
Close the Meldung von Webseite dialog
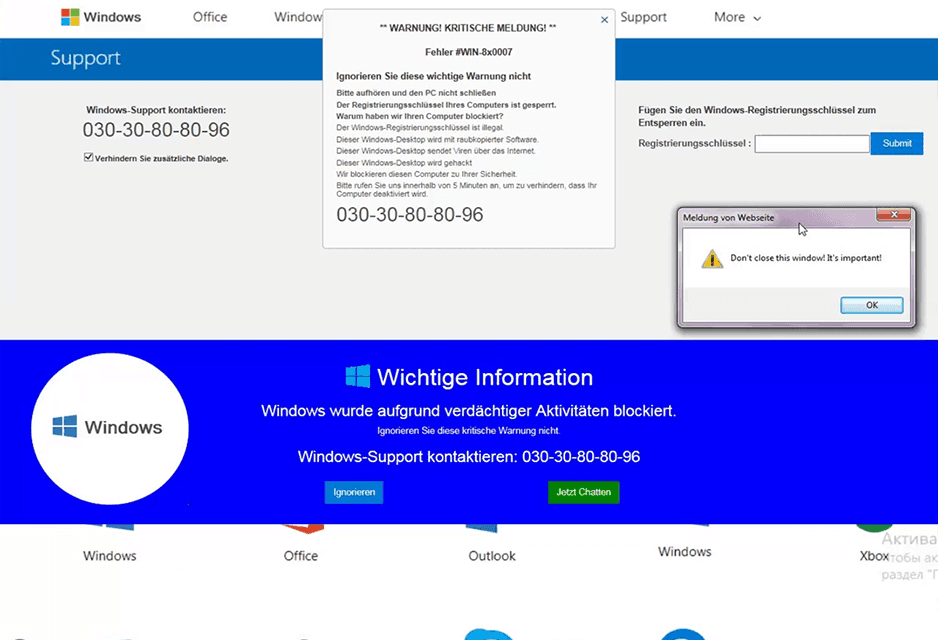tap(894, 214)
